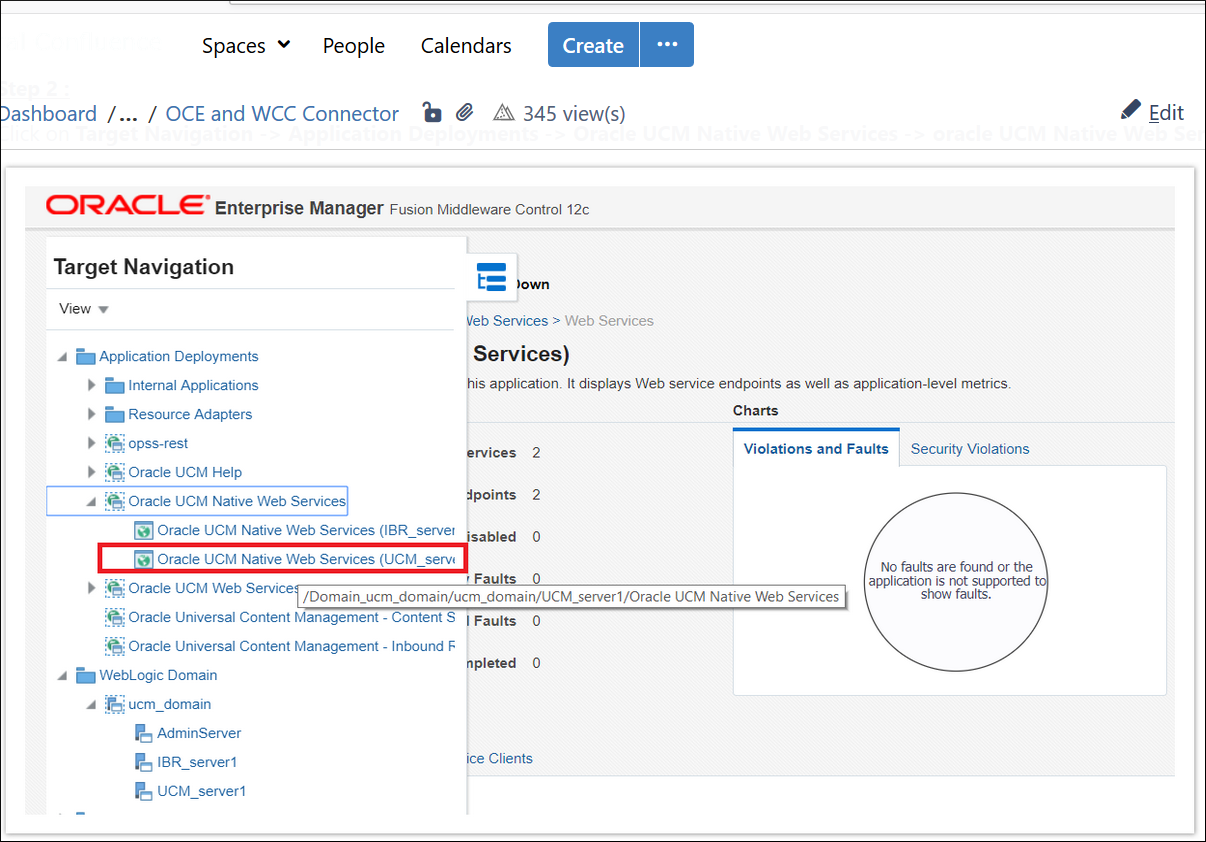Select ucm_domain tree item
The width and height of the screenshot is (1206, 842).
[170, 705]
